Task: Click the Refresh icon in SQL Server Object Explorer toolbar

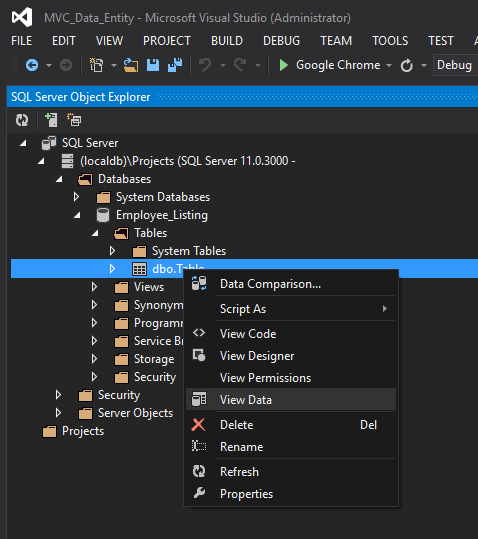Action: [22, 120]
